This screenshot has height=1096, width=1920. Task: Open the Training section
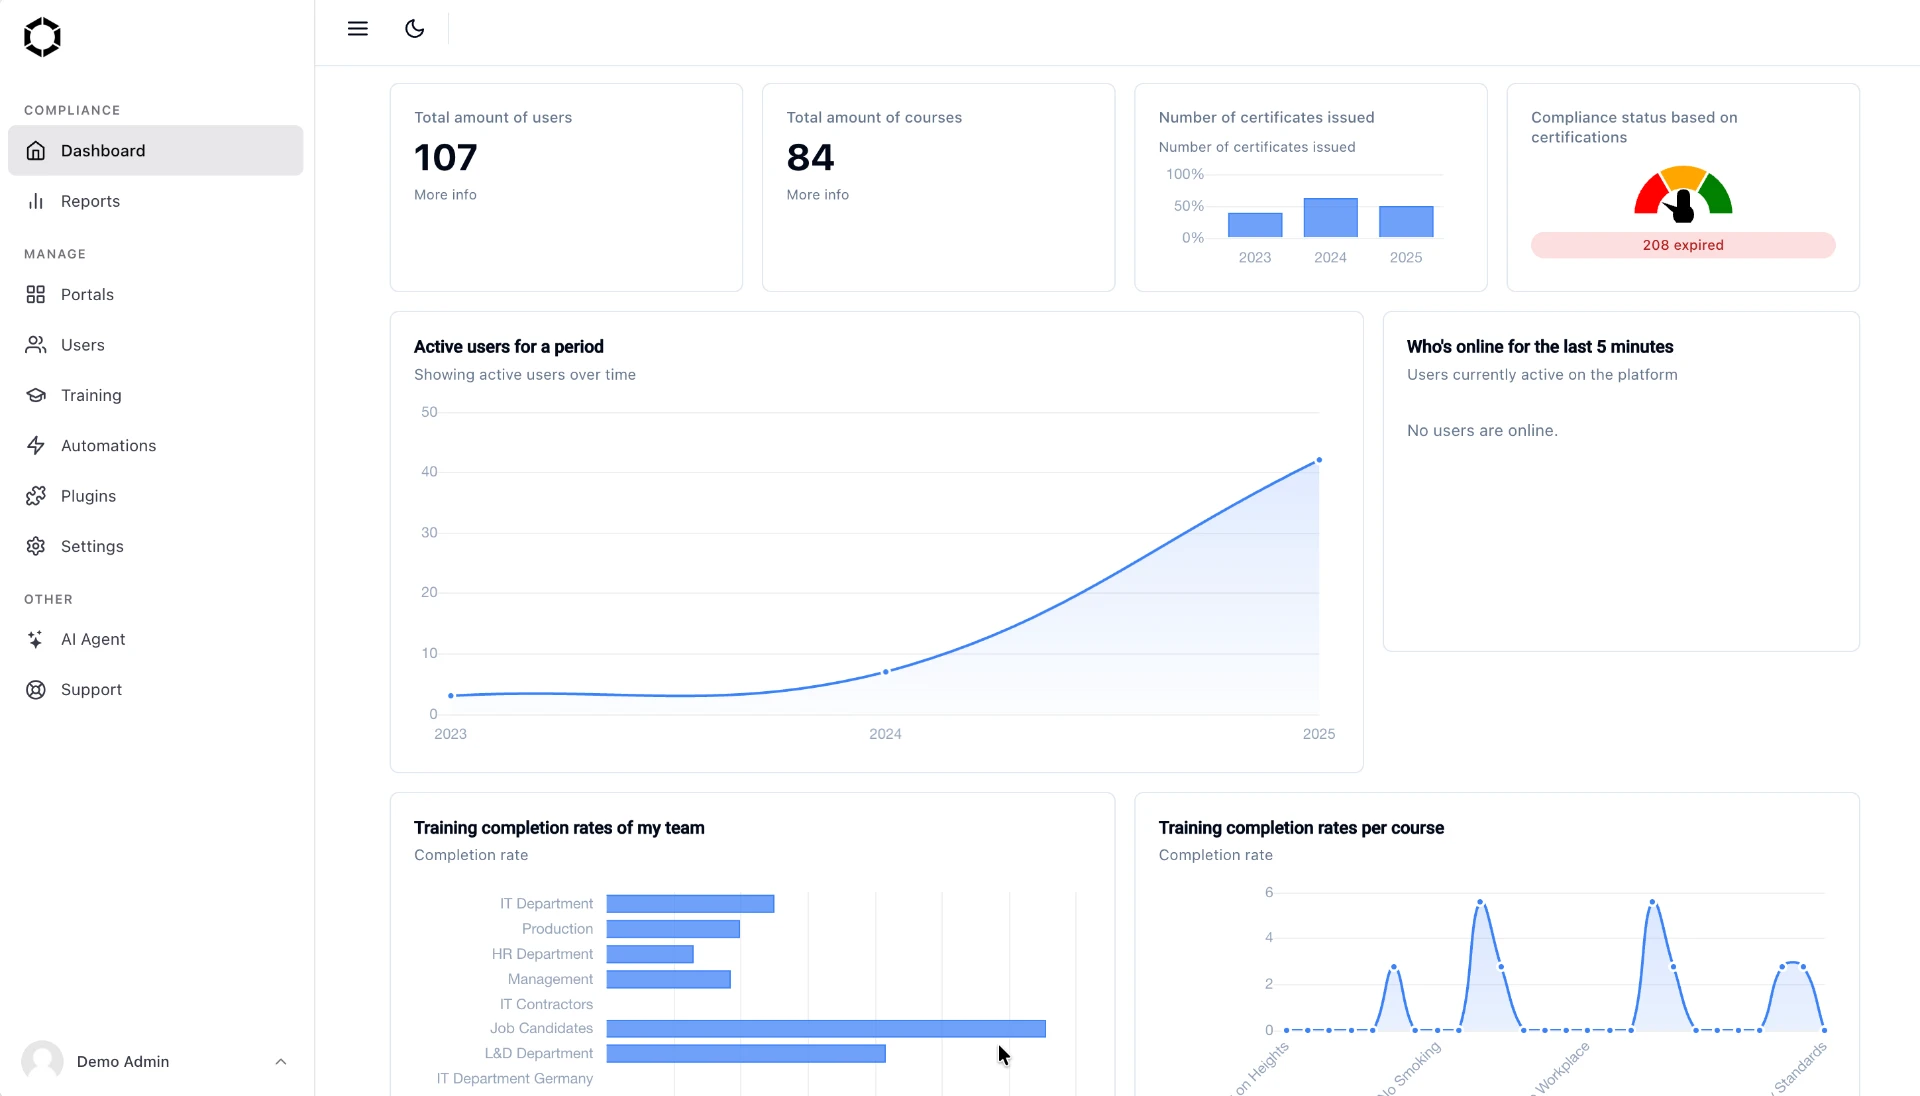[155, 395]
